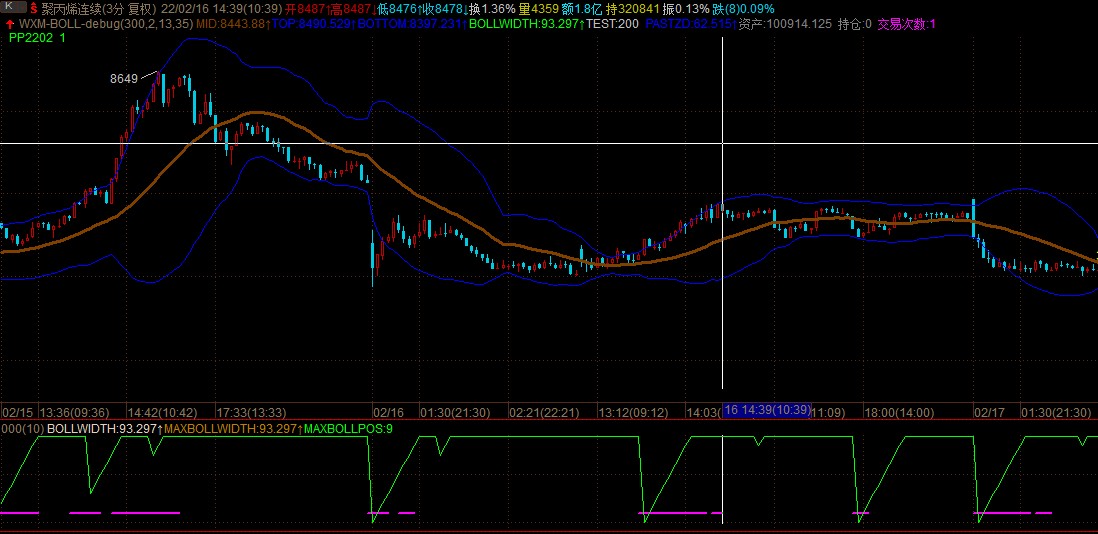The image size is (1098, 534).
Task: Click the 振0.13% amplitude value
Action: pyautogui.click(x=686, y=8)
